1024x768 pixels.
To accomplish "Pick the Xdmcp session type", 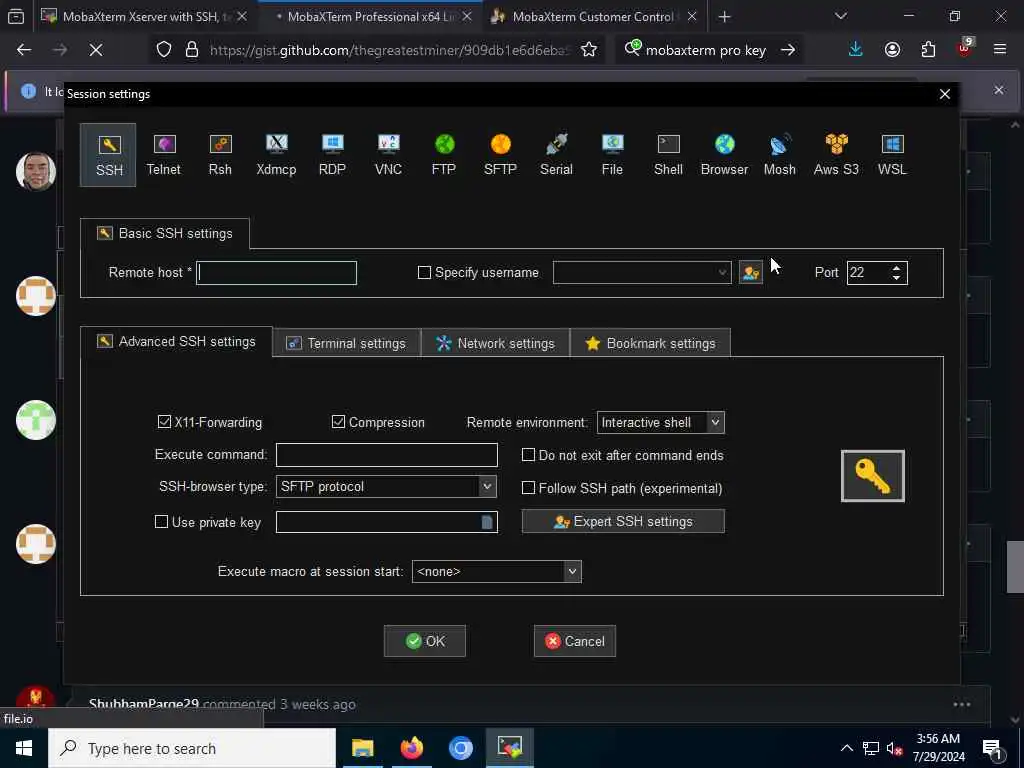I will (x=276, y=155).
